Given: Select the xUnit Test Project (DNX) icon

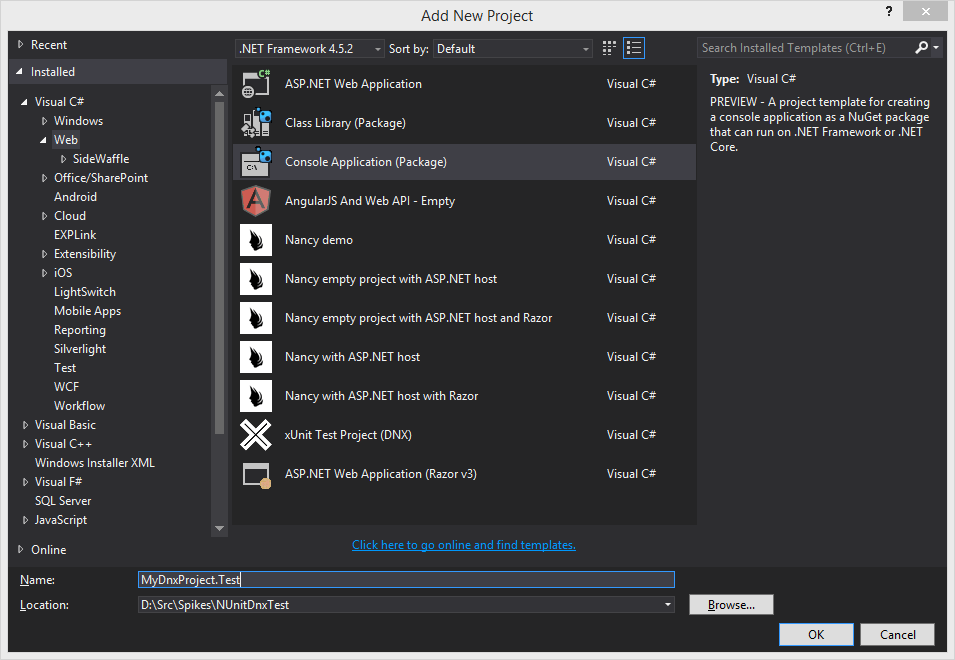Looking at the screenshot, I should click(256, 434).
